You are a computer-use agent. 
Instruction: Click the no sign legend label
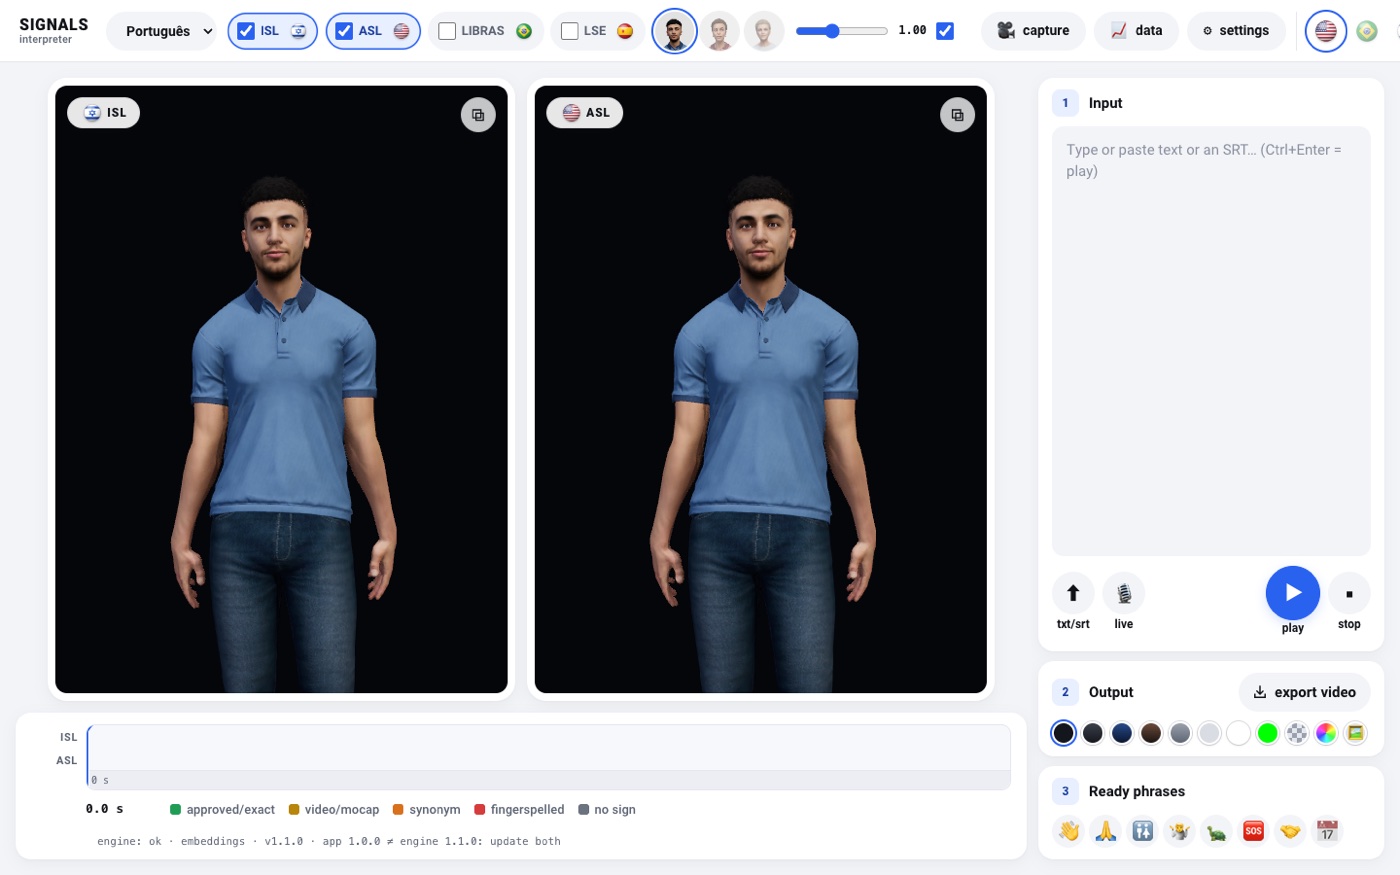615,810
